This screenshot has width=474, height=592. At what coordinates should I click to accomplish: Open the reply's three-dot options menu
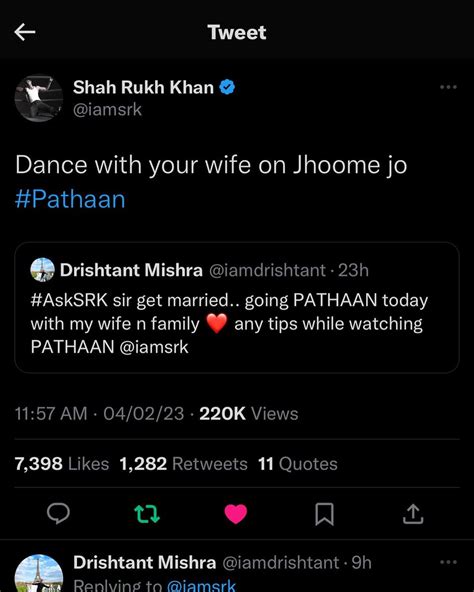(x=448, y=562)
